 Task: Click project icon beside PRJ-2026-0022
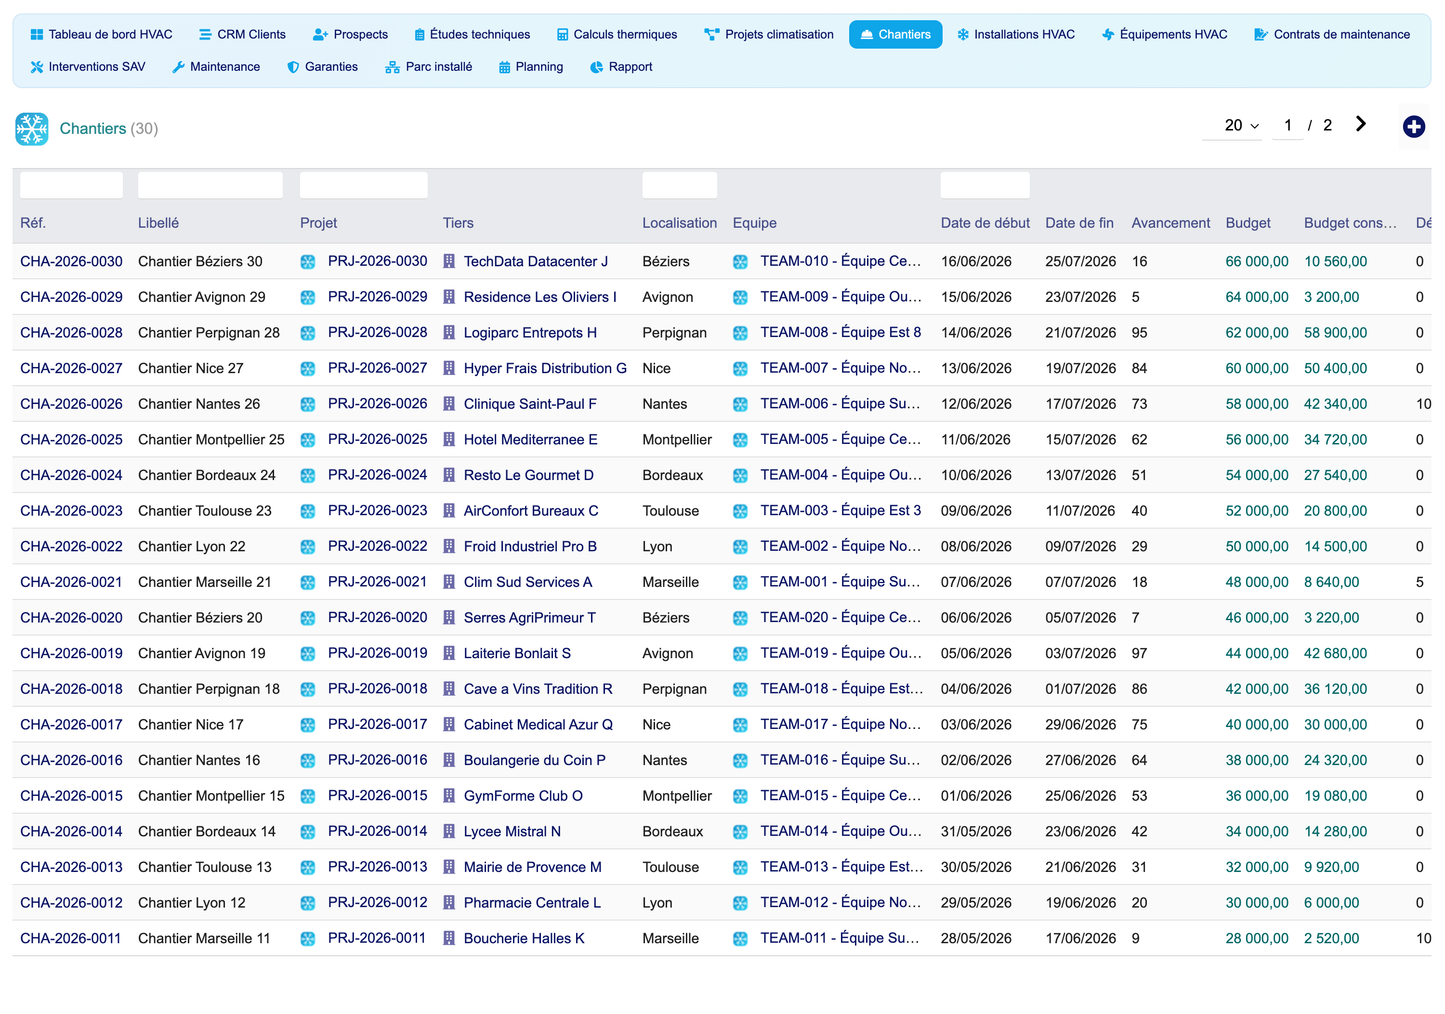[x=308, y=547]
